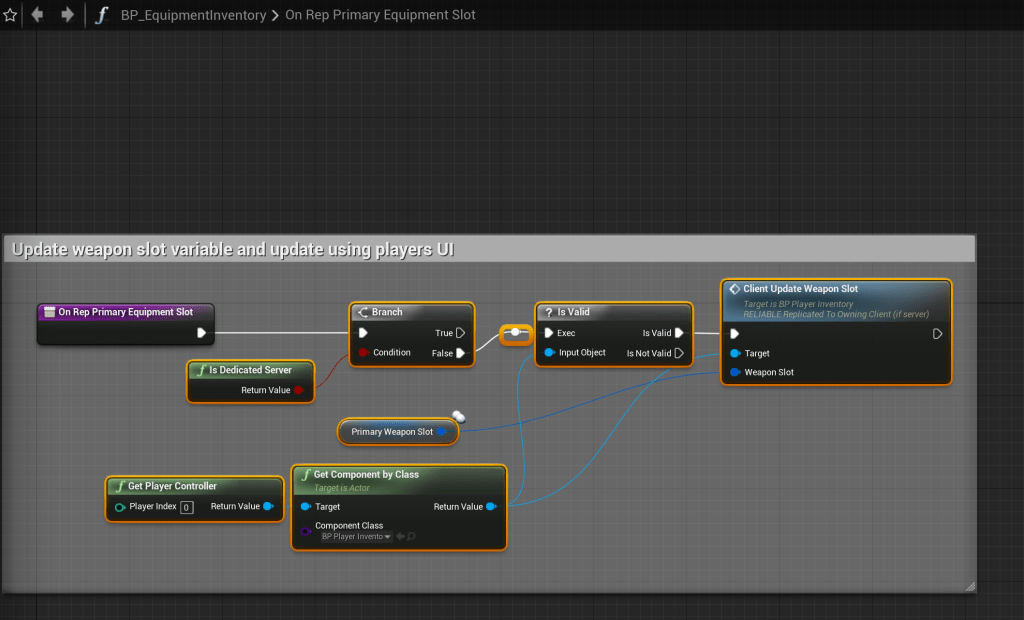Screen dimensions: 1024x620
Task: Click the bookmark star icon
Action: point(10,15)
